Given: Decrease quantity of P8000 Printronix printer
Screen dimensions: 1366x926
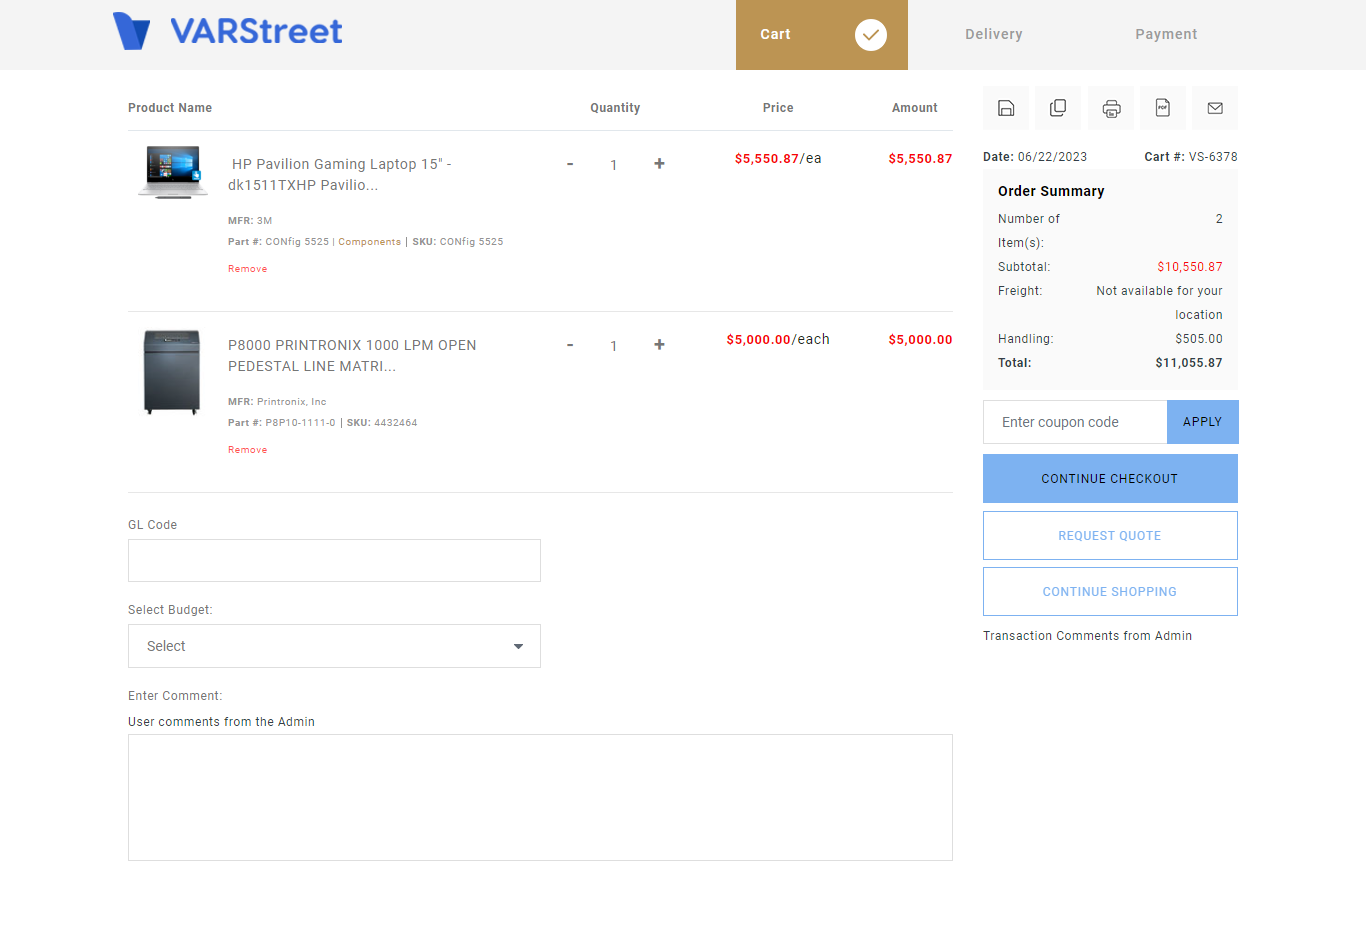Looking at the screenshot, I should coord(570,345).
